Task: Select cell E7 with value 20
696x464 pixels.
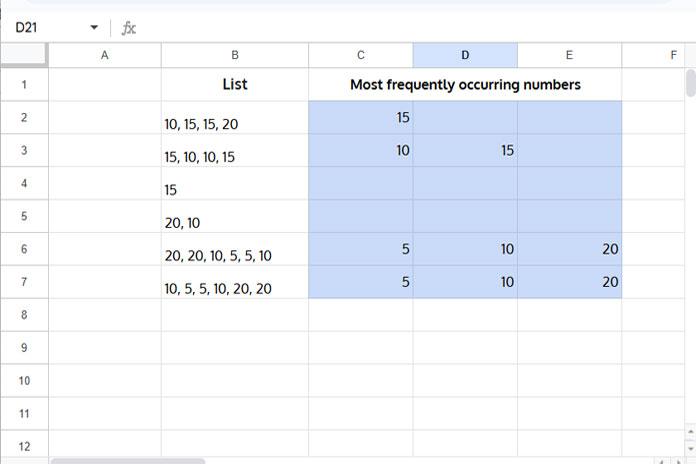Action: (569, 283)
